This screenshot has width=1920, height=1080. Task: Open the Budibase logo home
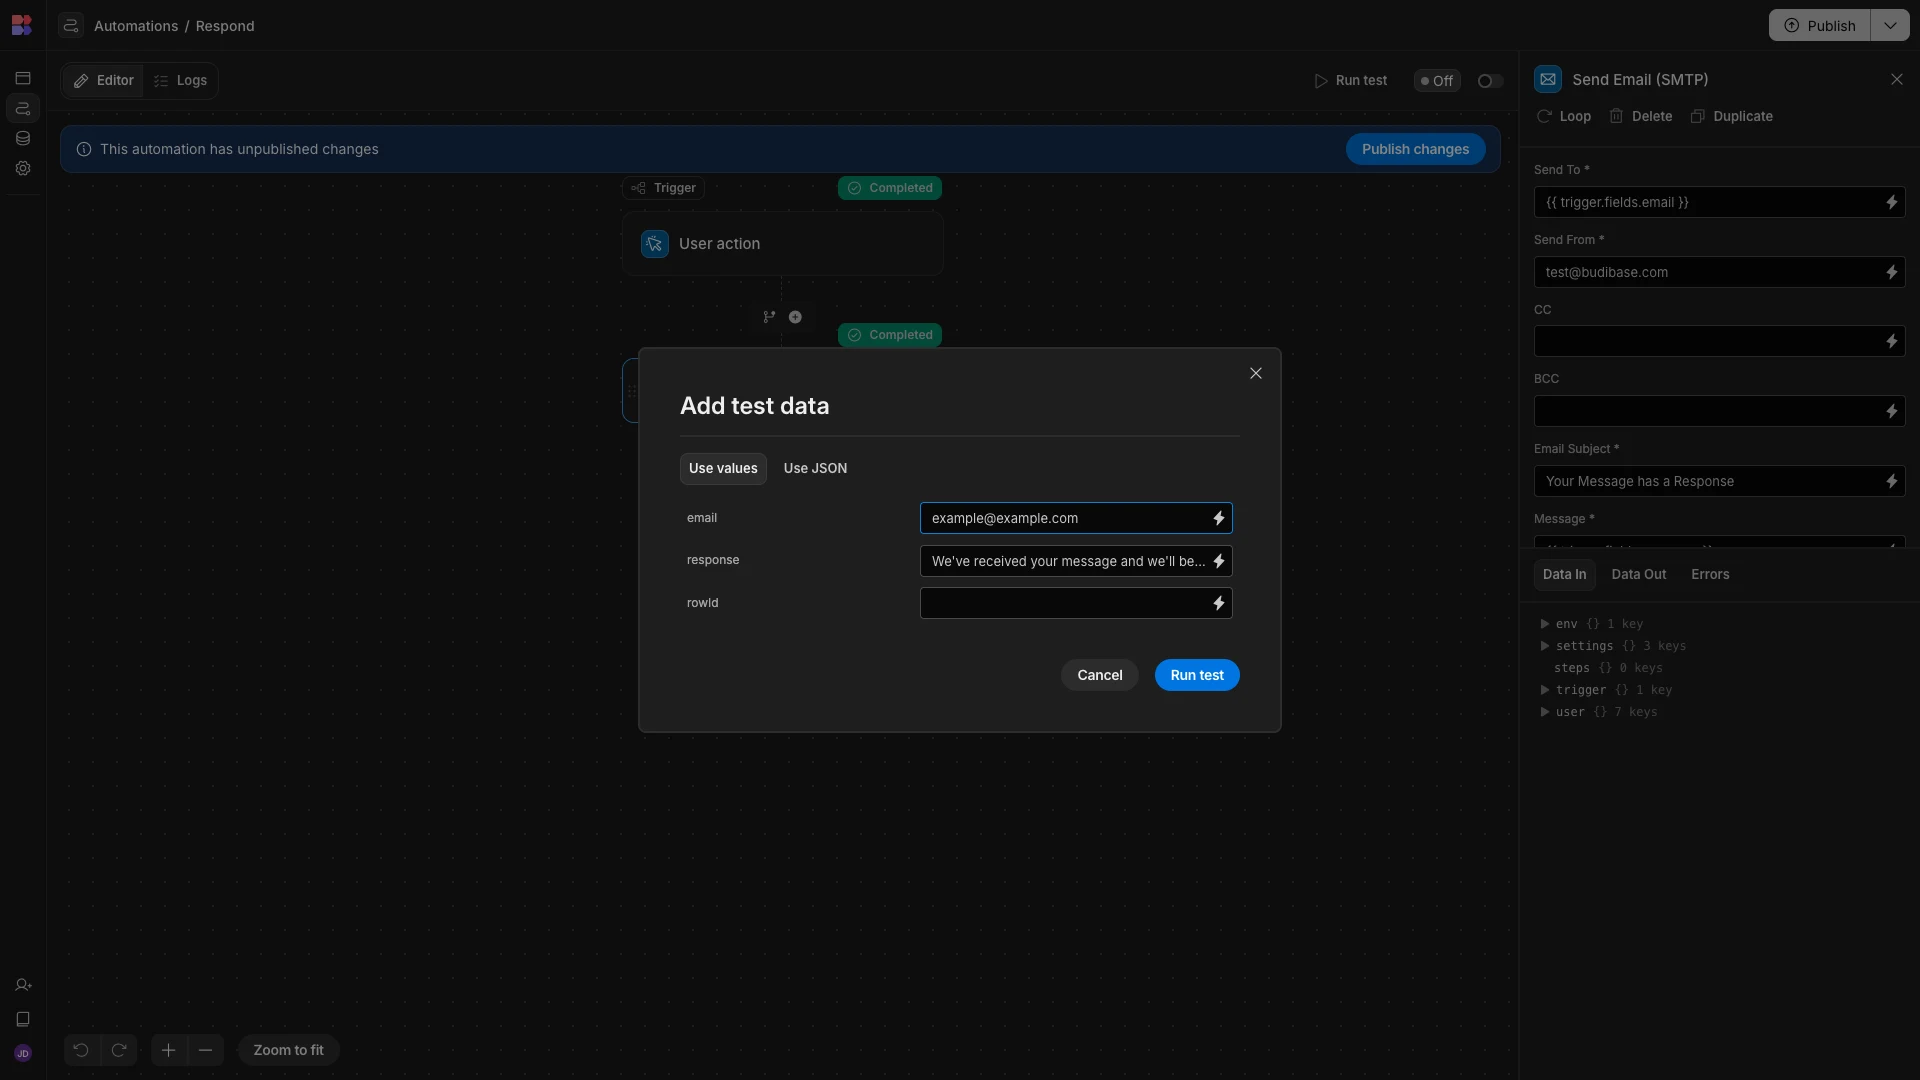[x=22, y=25]
